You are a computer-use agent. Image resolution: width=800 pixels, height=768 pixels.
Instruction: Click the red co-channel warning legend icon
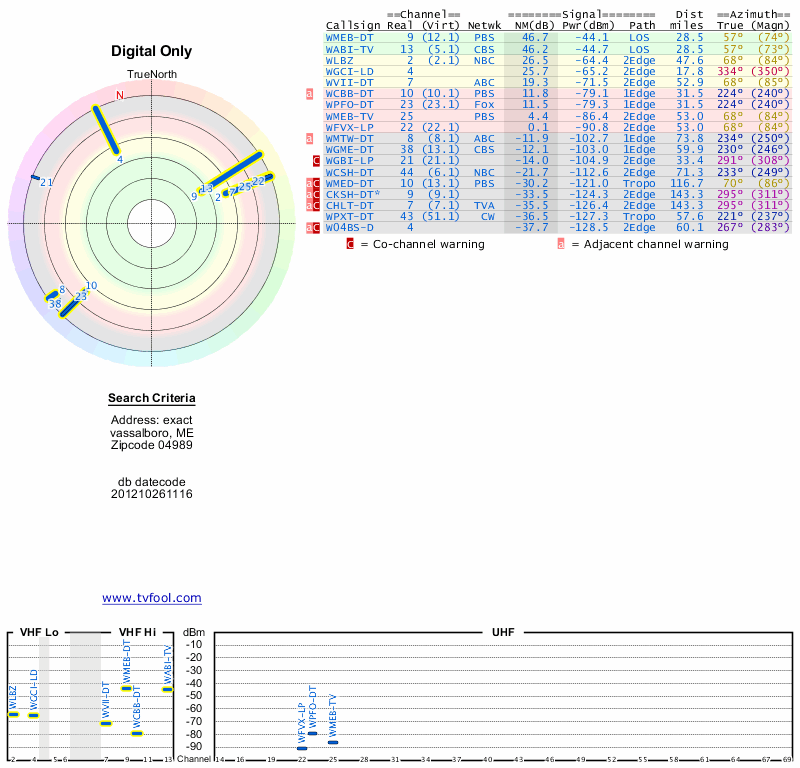(350, 244)
